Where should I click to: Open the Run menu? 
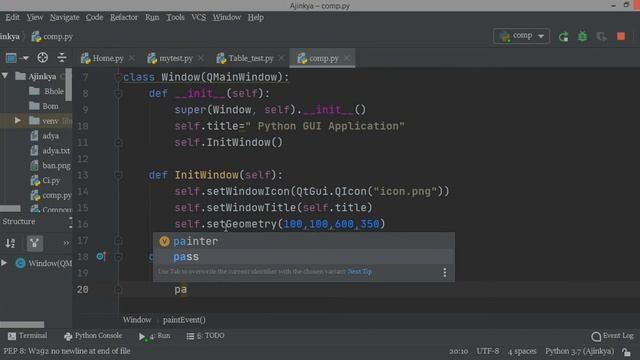coord(152,17)
